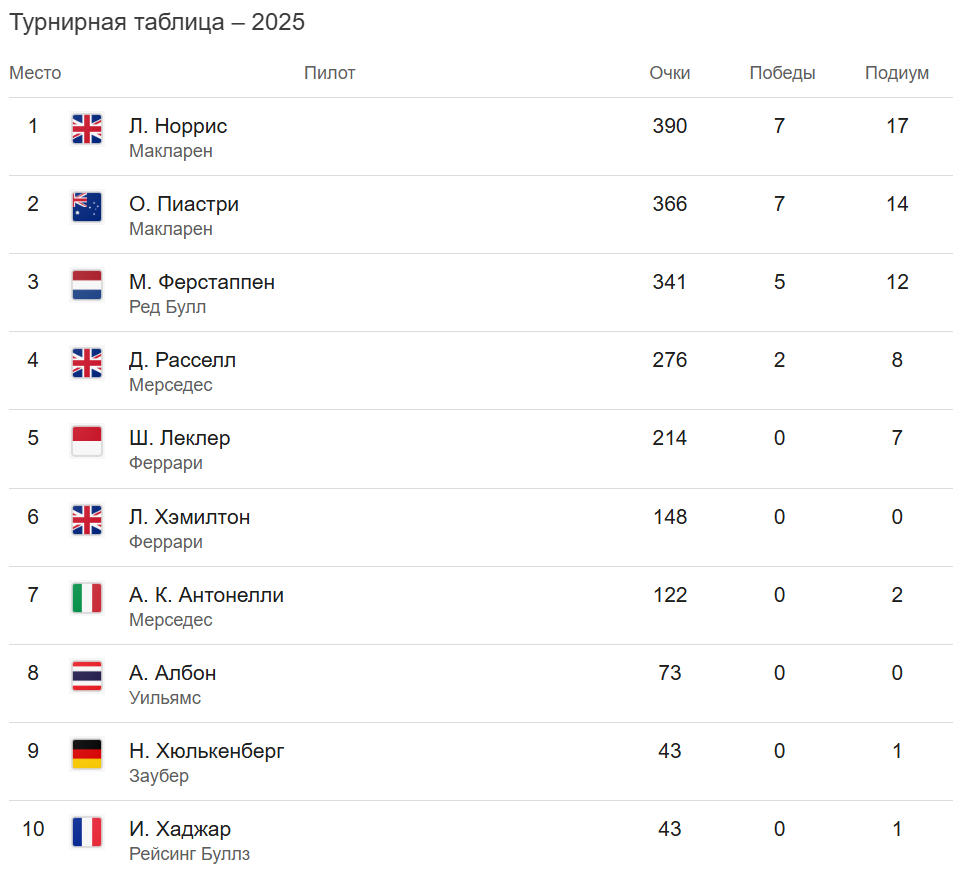Click the Thailand flag next to А. Албон
The image size is (953, 873).
(x=87, y=676)
